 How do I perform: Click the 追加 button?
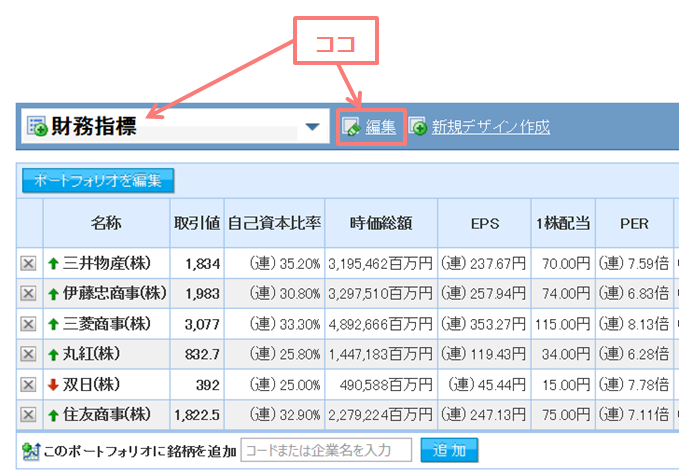(x=449, y=450)
